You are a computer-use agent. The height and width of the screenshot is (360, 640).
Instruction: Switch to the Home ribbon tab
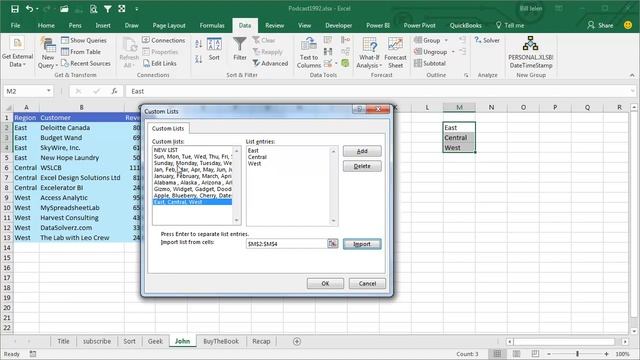coord(46,25)
